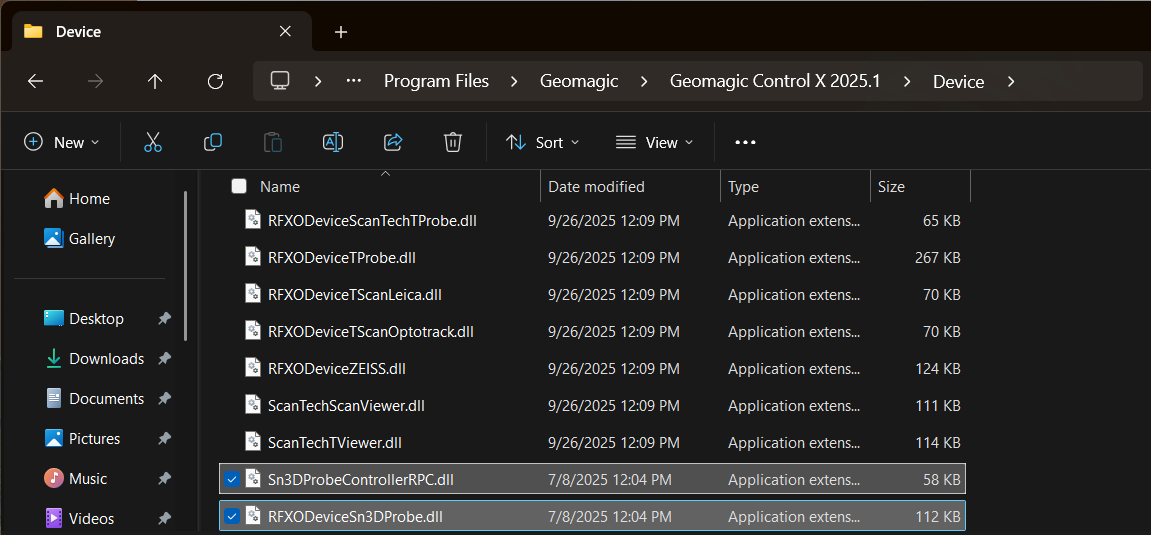Unpin Documents using its pin icon
This screenshot has height=535, width=1151.
164,398
